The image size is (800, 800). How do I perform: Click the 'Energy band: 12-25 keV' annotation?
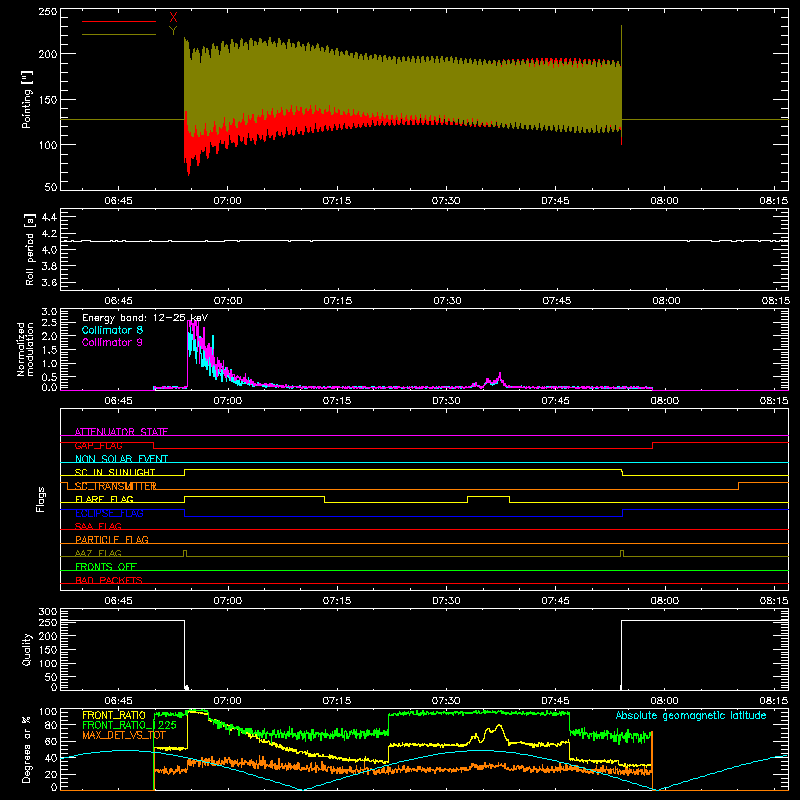pyautogui.click(x=145, y=318)
